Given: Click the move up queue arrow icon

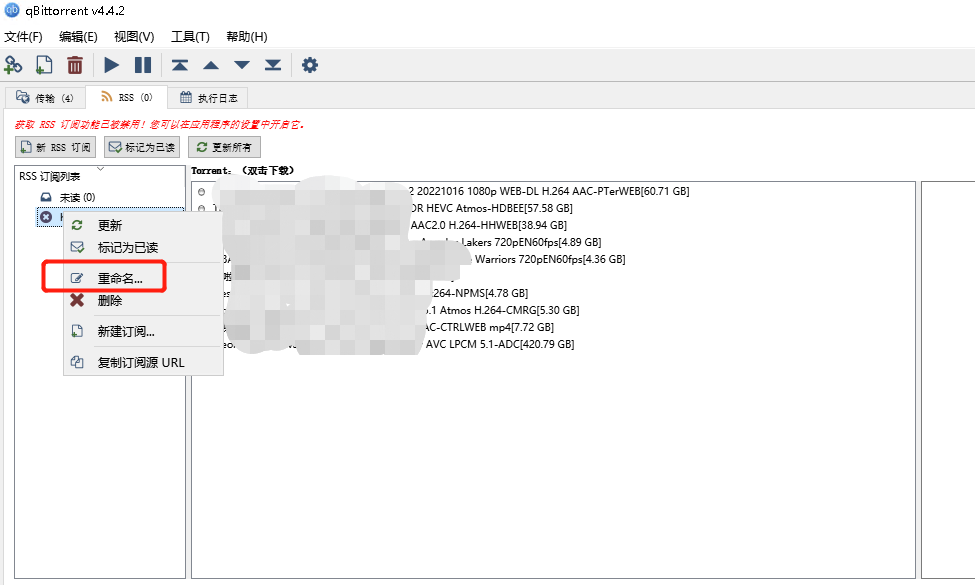Looking at the screenshot, I should coord(211,65).
